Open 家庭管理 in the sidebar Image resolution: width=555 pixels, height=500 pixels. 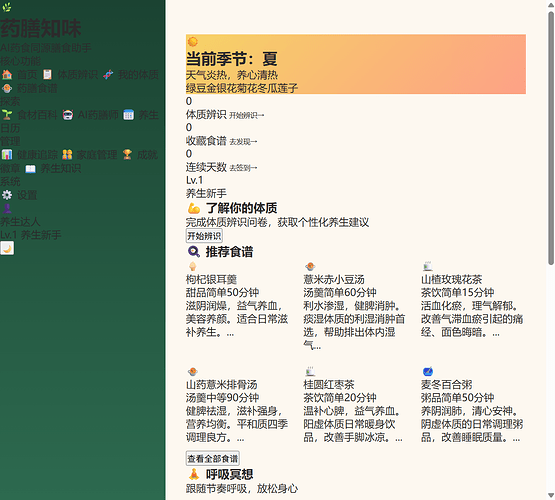(97, 155)
